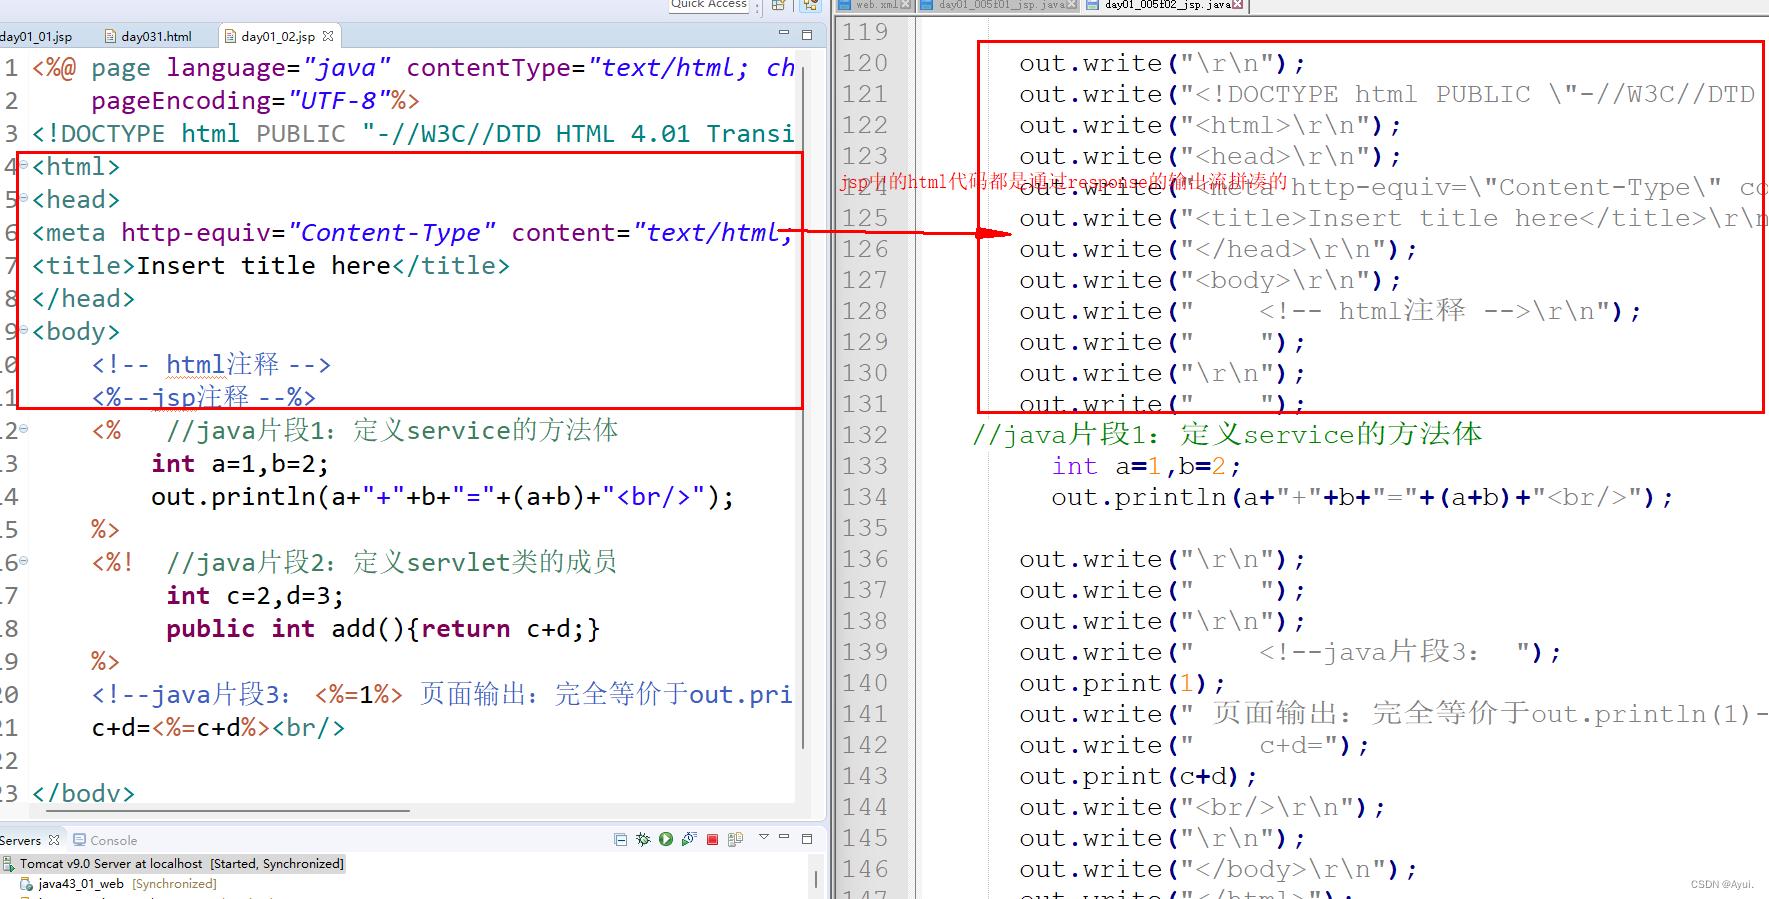Viewport: 1769px width, 899px height.
Task: Select the day01_02.jsp editor tab
Action: (277, 36)
